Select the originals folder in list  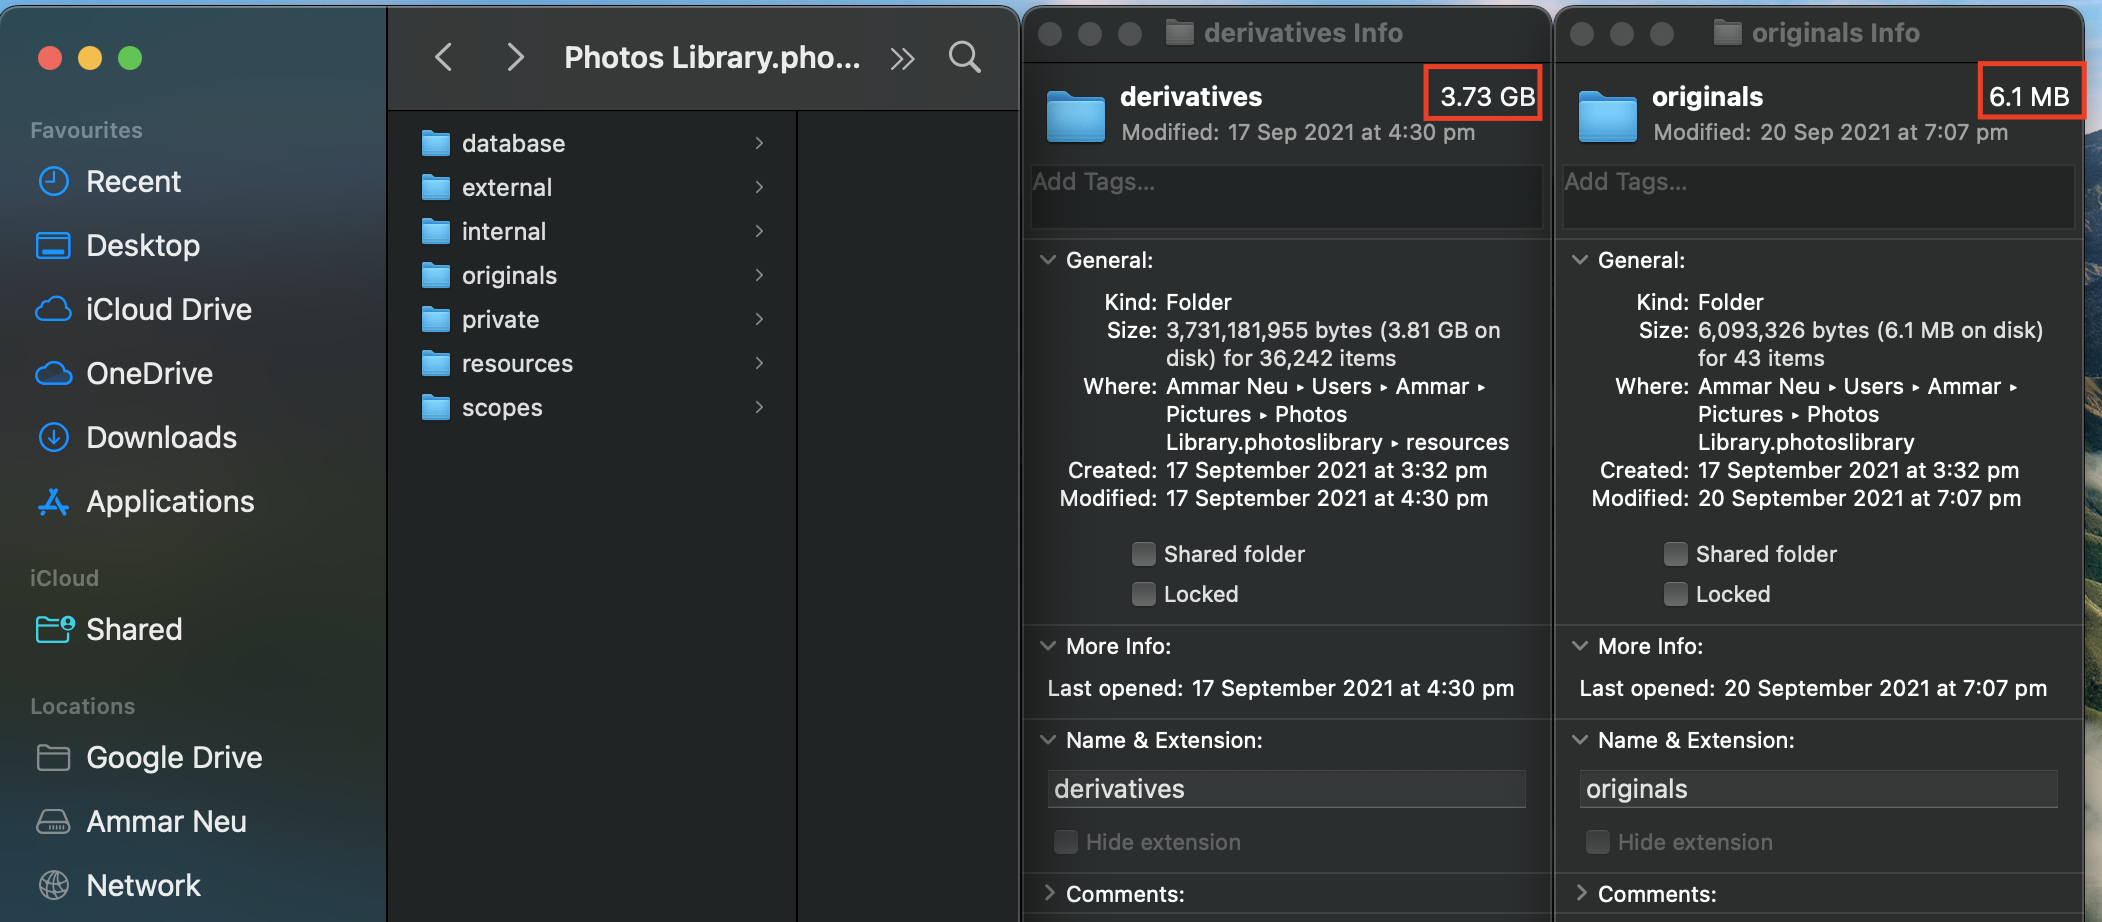pyautogui.click(x=509, y=276)
